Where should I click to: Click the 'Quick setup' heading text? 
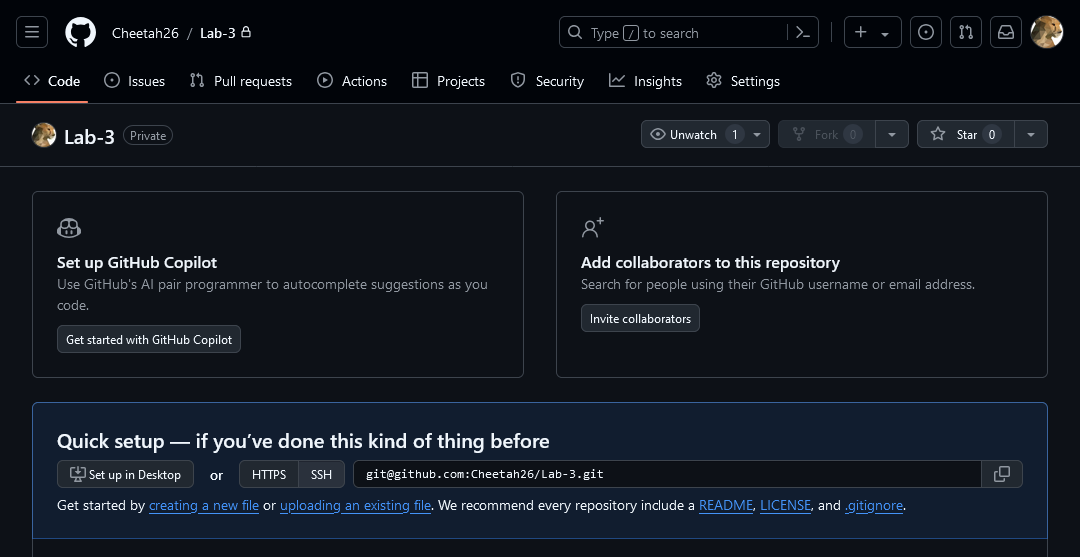pyautogui.click(x=303, y=441)
